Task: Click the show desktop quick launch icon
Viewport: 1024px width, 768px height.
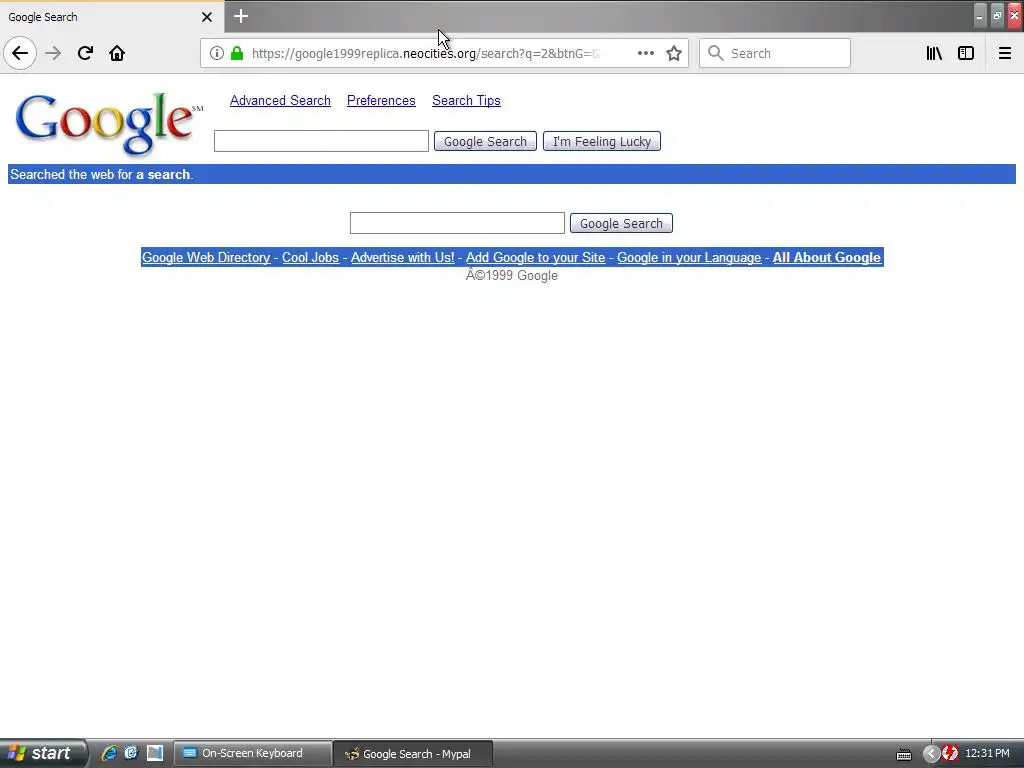Action: 155,754
